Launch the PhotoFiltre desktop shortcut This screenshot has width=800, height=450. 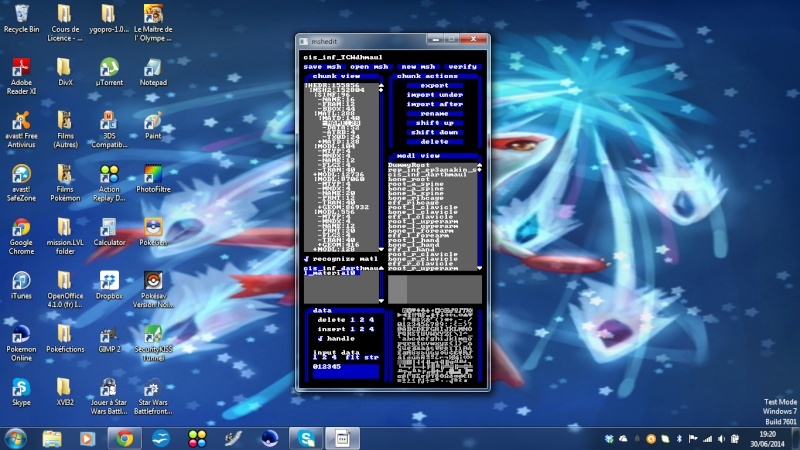tap(153, 179)
